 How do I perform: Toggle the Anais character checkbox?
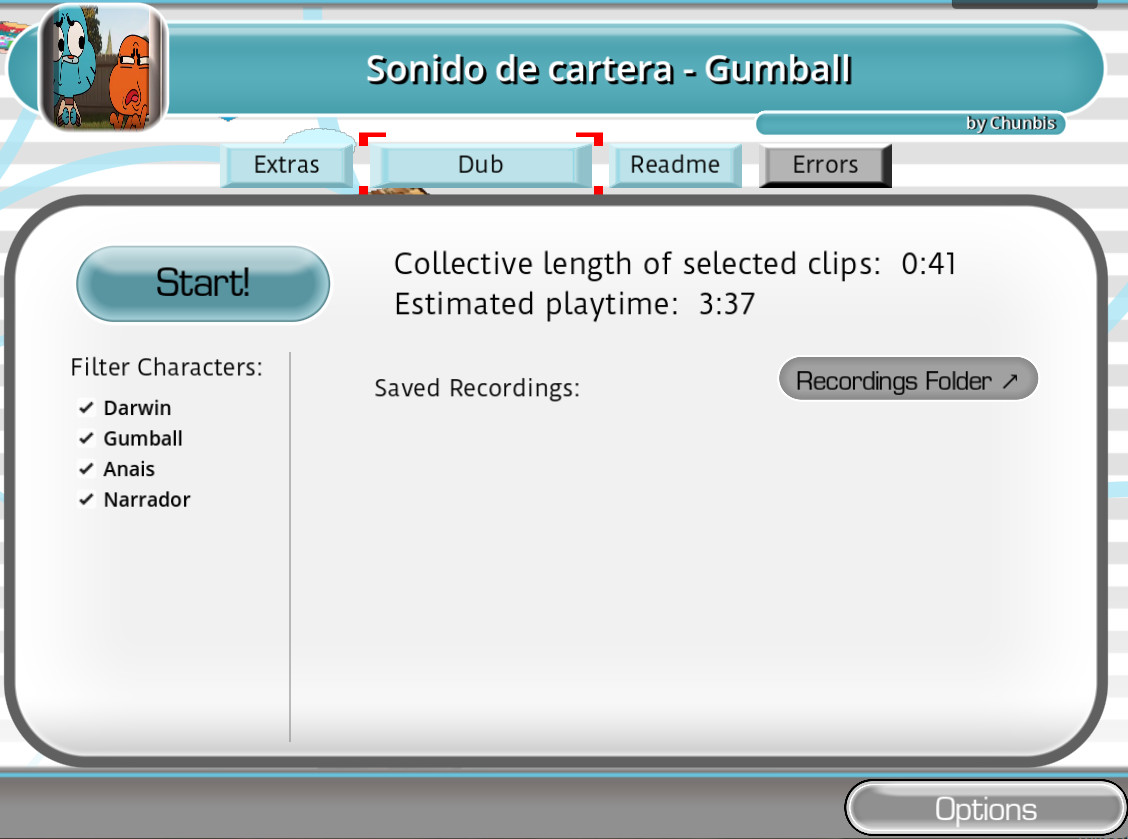click(x=86, y=469)
